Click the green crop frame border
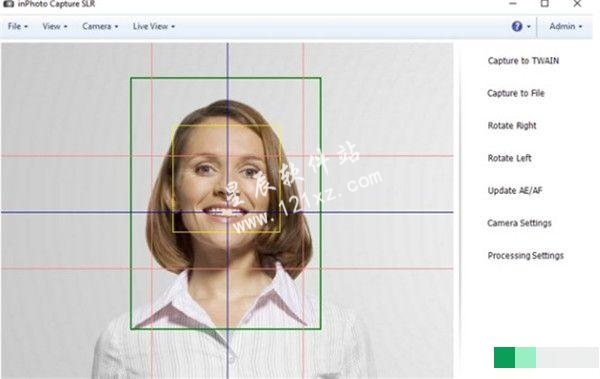The image size is (600, 379). [x=226, y=78]
